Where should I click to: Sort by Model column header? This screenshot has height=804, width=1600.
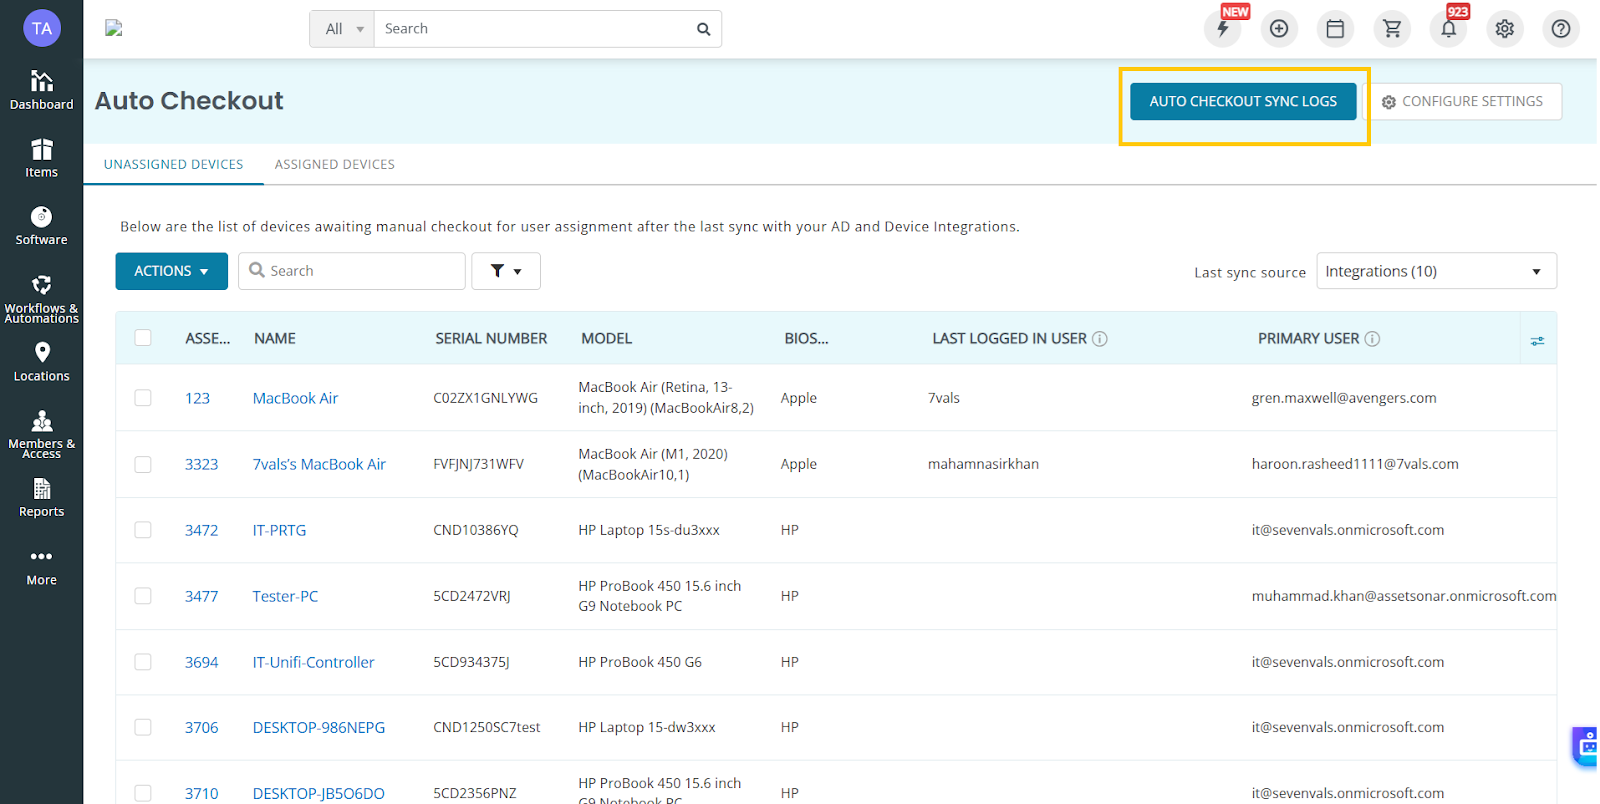tap(607, 339)
